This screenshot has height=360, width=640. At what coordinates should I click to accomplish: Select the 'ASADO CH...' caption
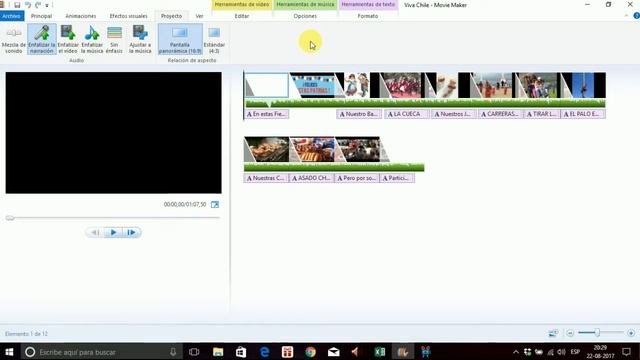pyautogui.click(x=311, y=178)
